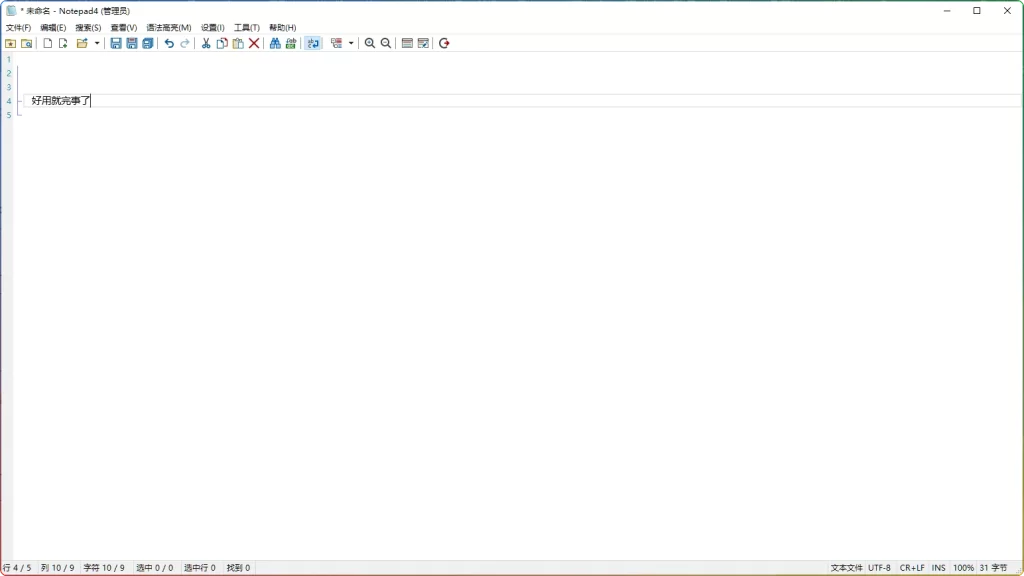Click the Cut icon on the toolbar
The height and width of the screenshot is (576, 1024).
click(x=207, y=43)
